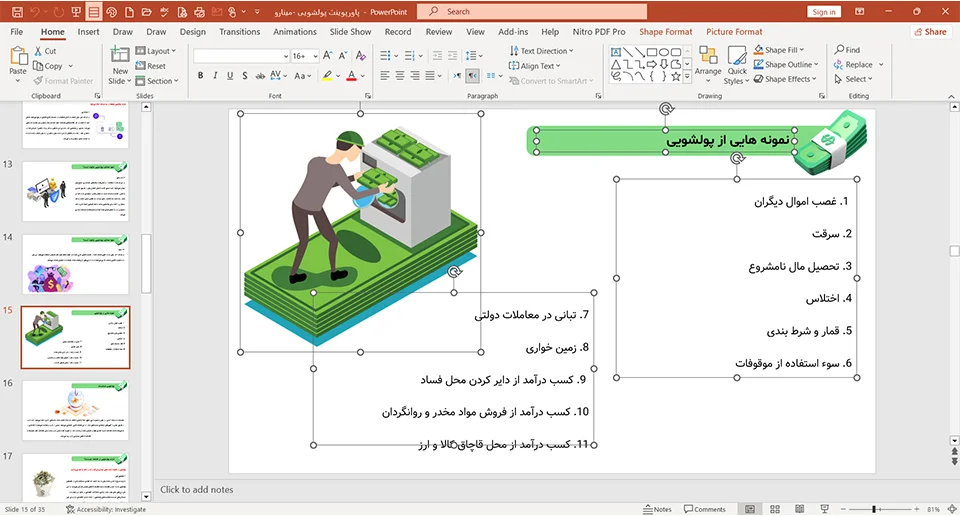This screenshot has width=960, height=516.
Task: Insert a New Slide
Action: [x=119, y=65]
